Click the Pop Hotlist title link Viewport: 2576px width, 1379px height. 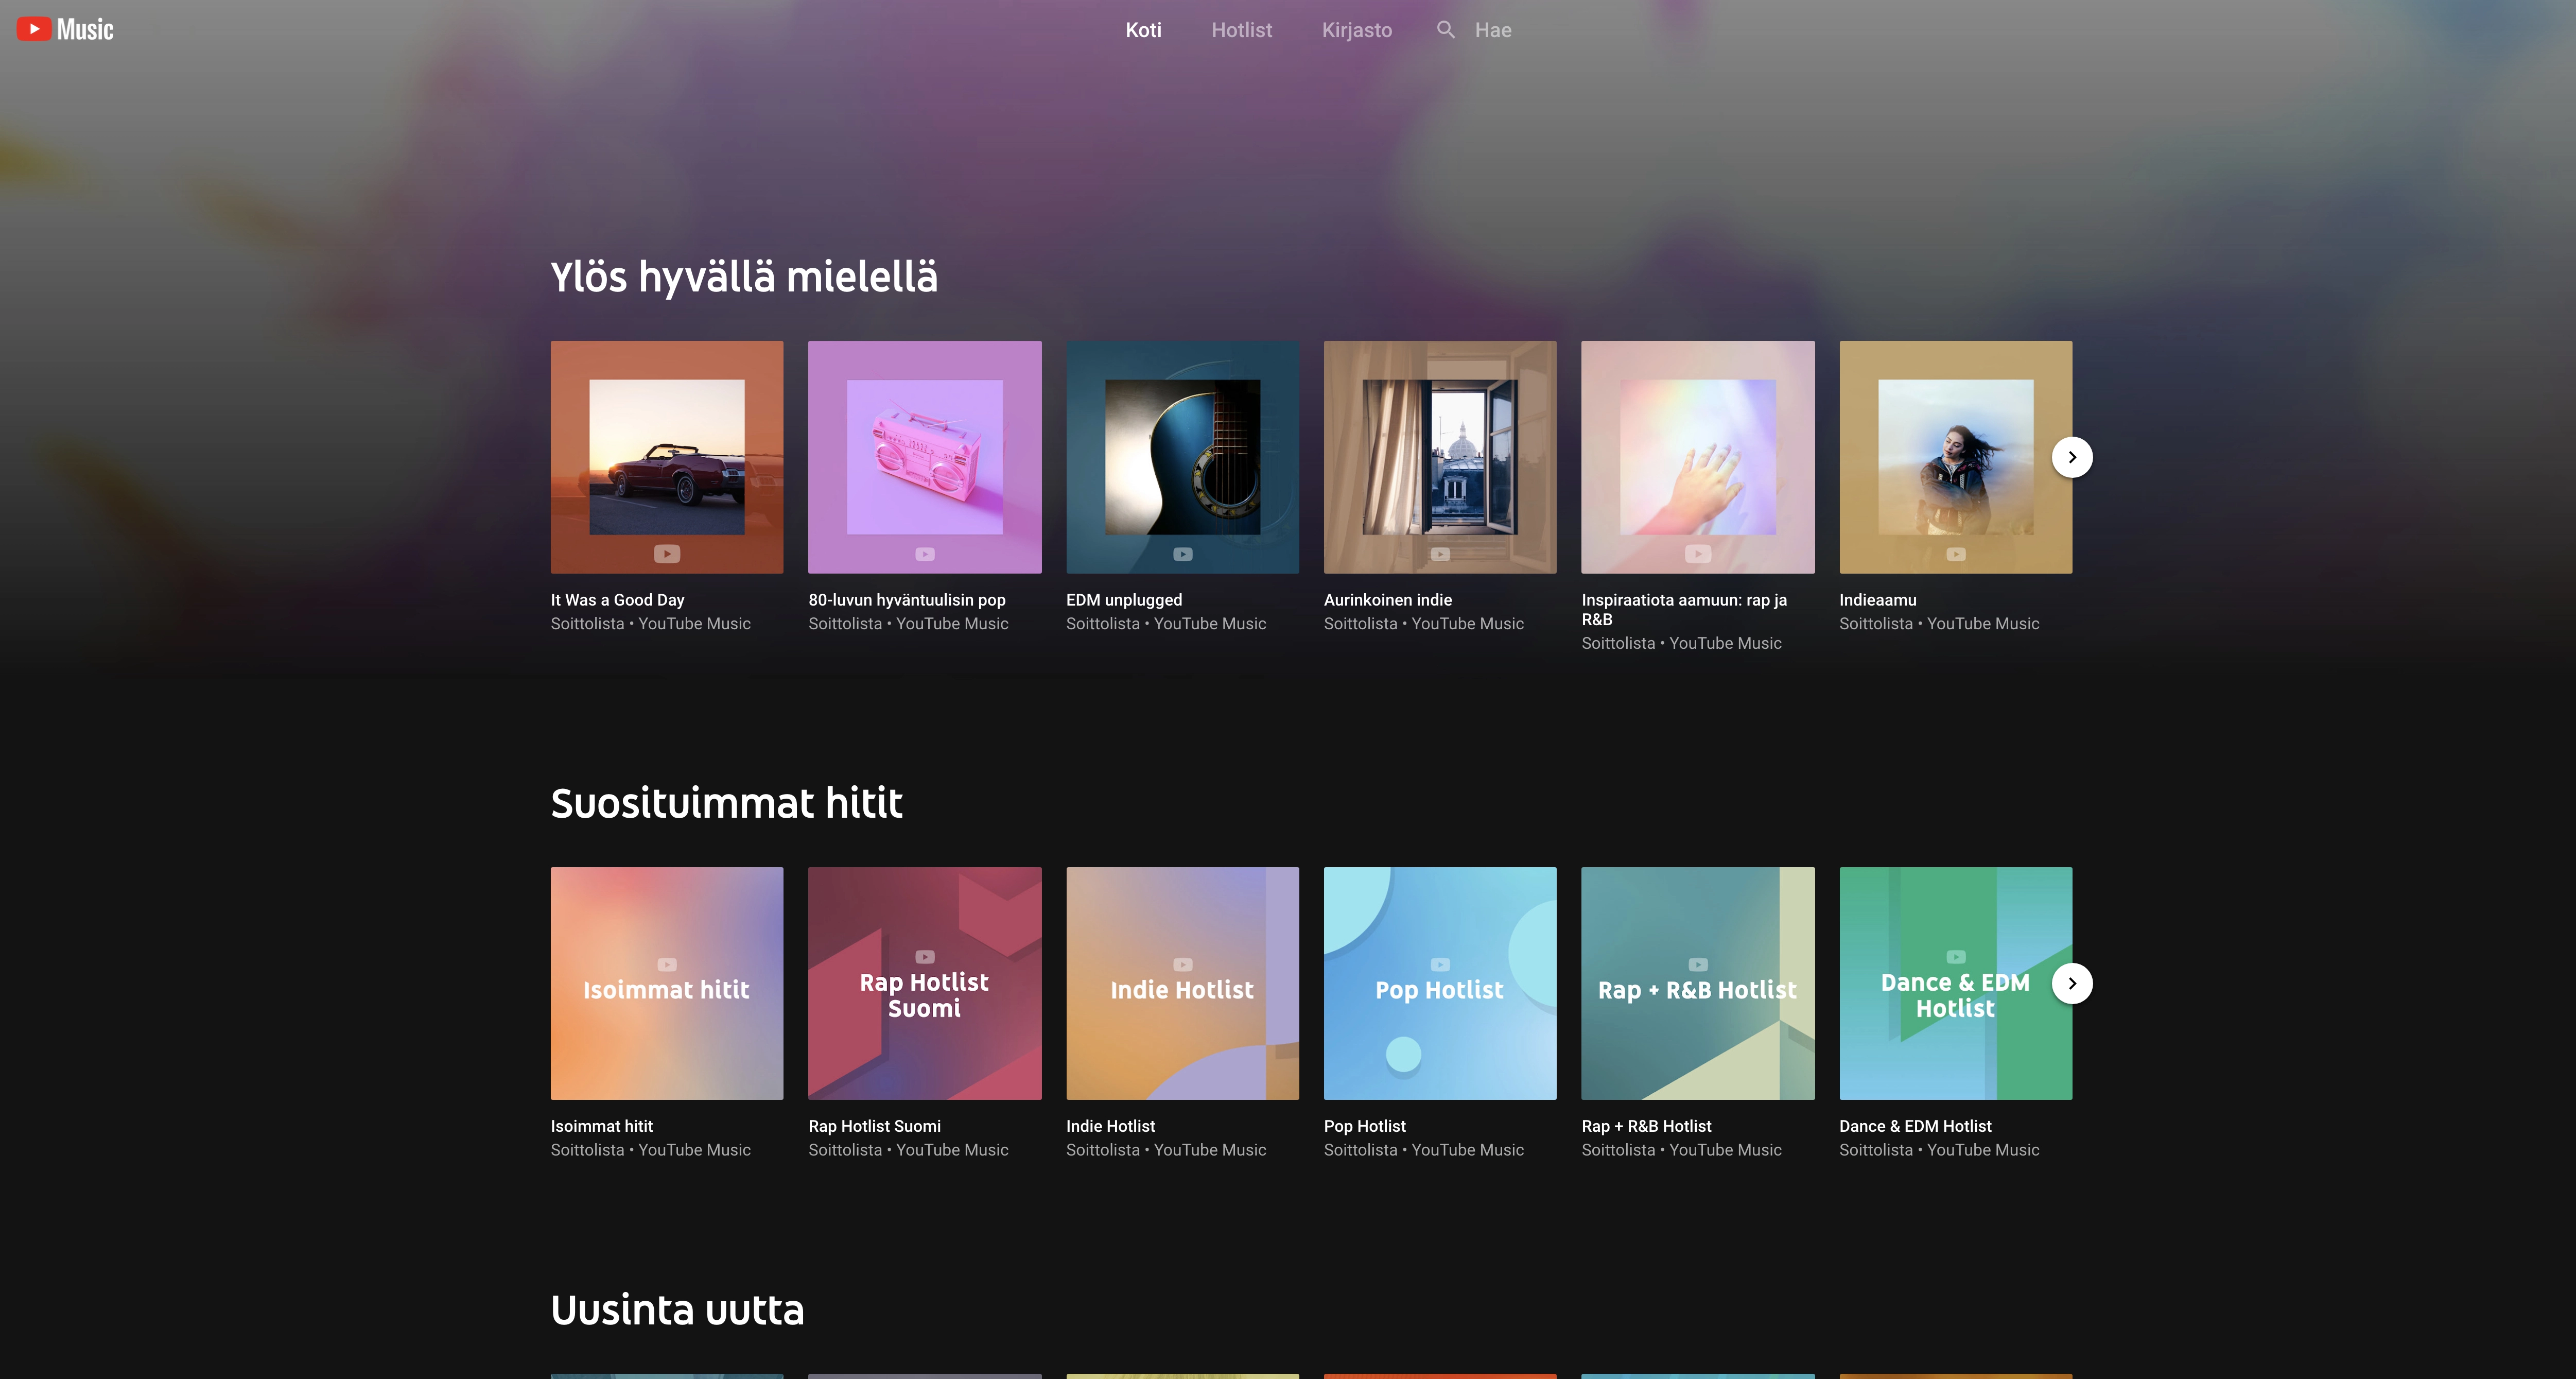[1364, 1126]
